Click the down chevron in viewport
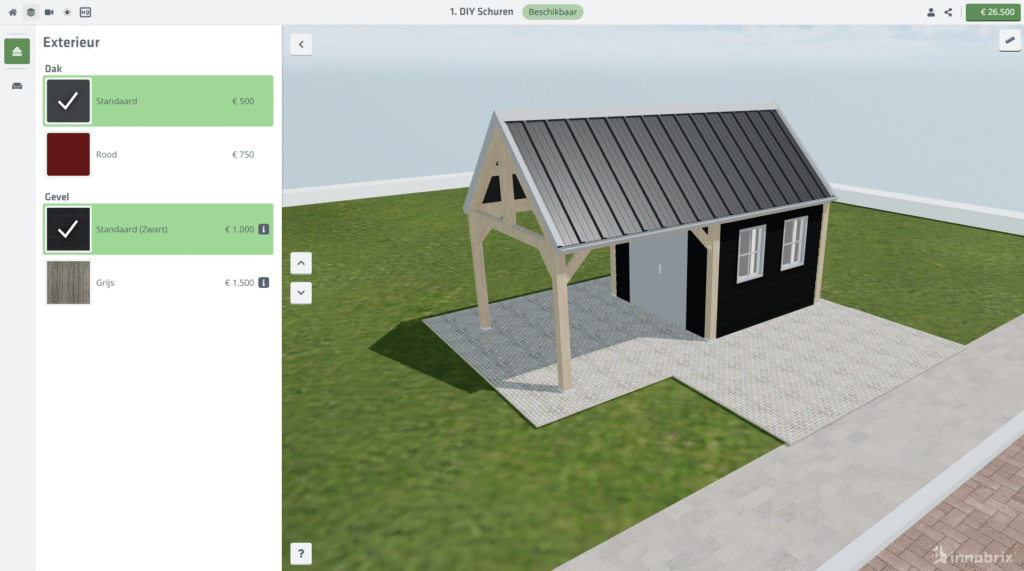 [x=302, y=293]
